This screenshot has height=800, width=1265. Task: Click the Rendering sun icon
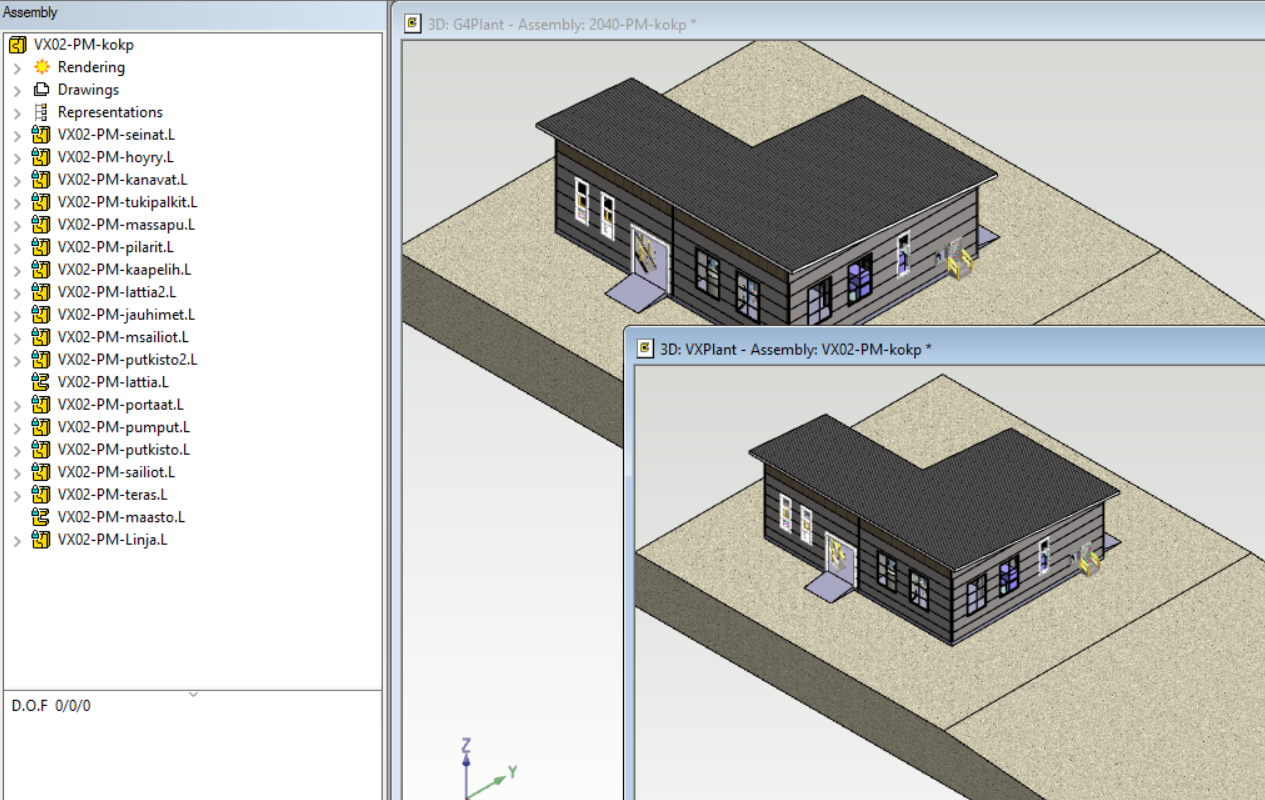(x=41, y=67)
